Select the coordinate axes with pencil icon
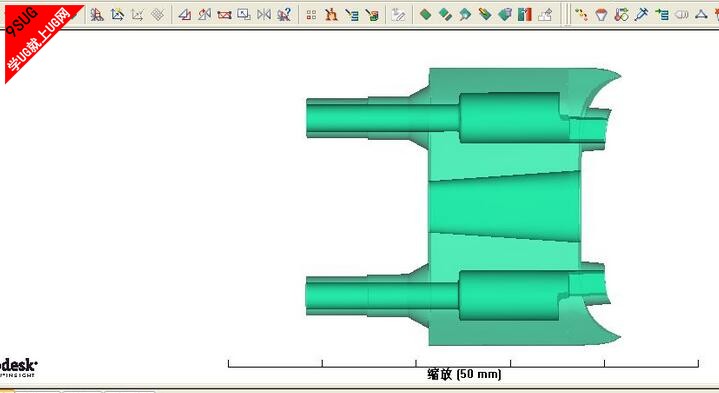The image size is (719, 393). click(x=117, y=15)
